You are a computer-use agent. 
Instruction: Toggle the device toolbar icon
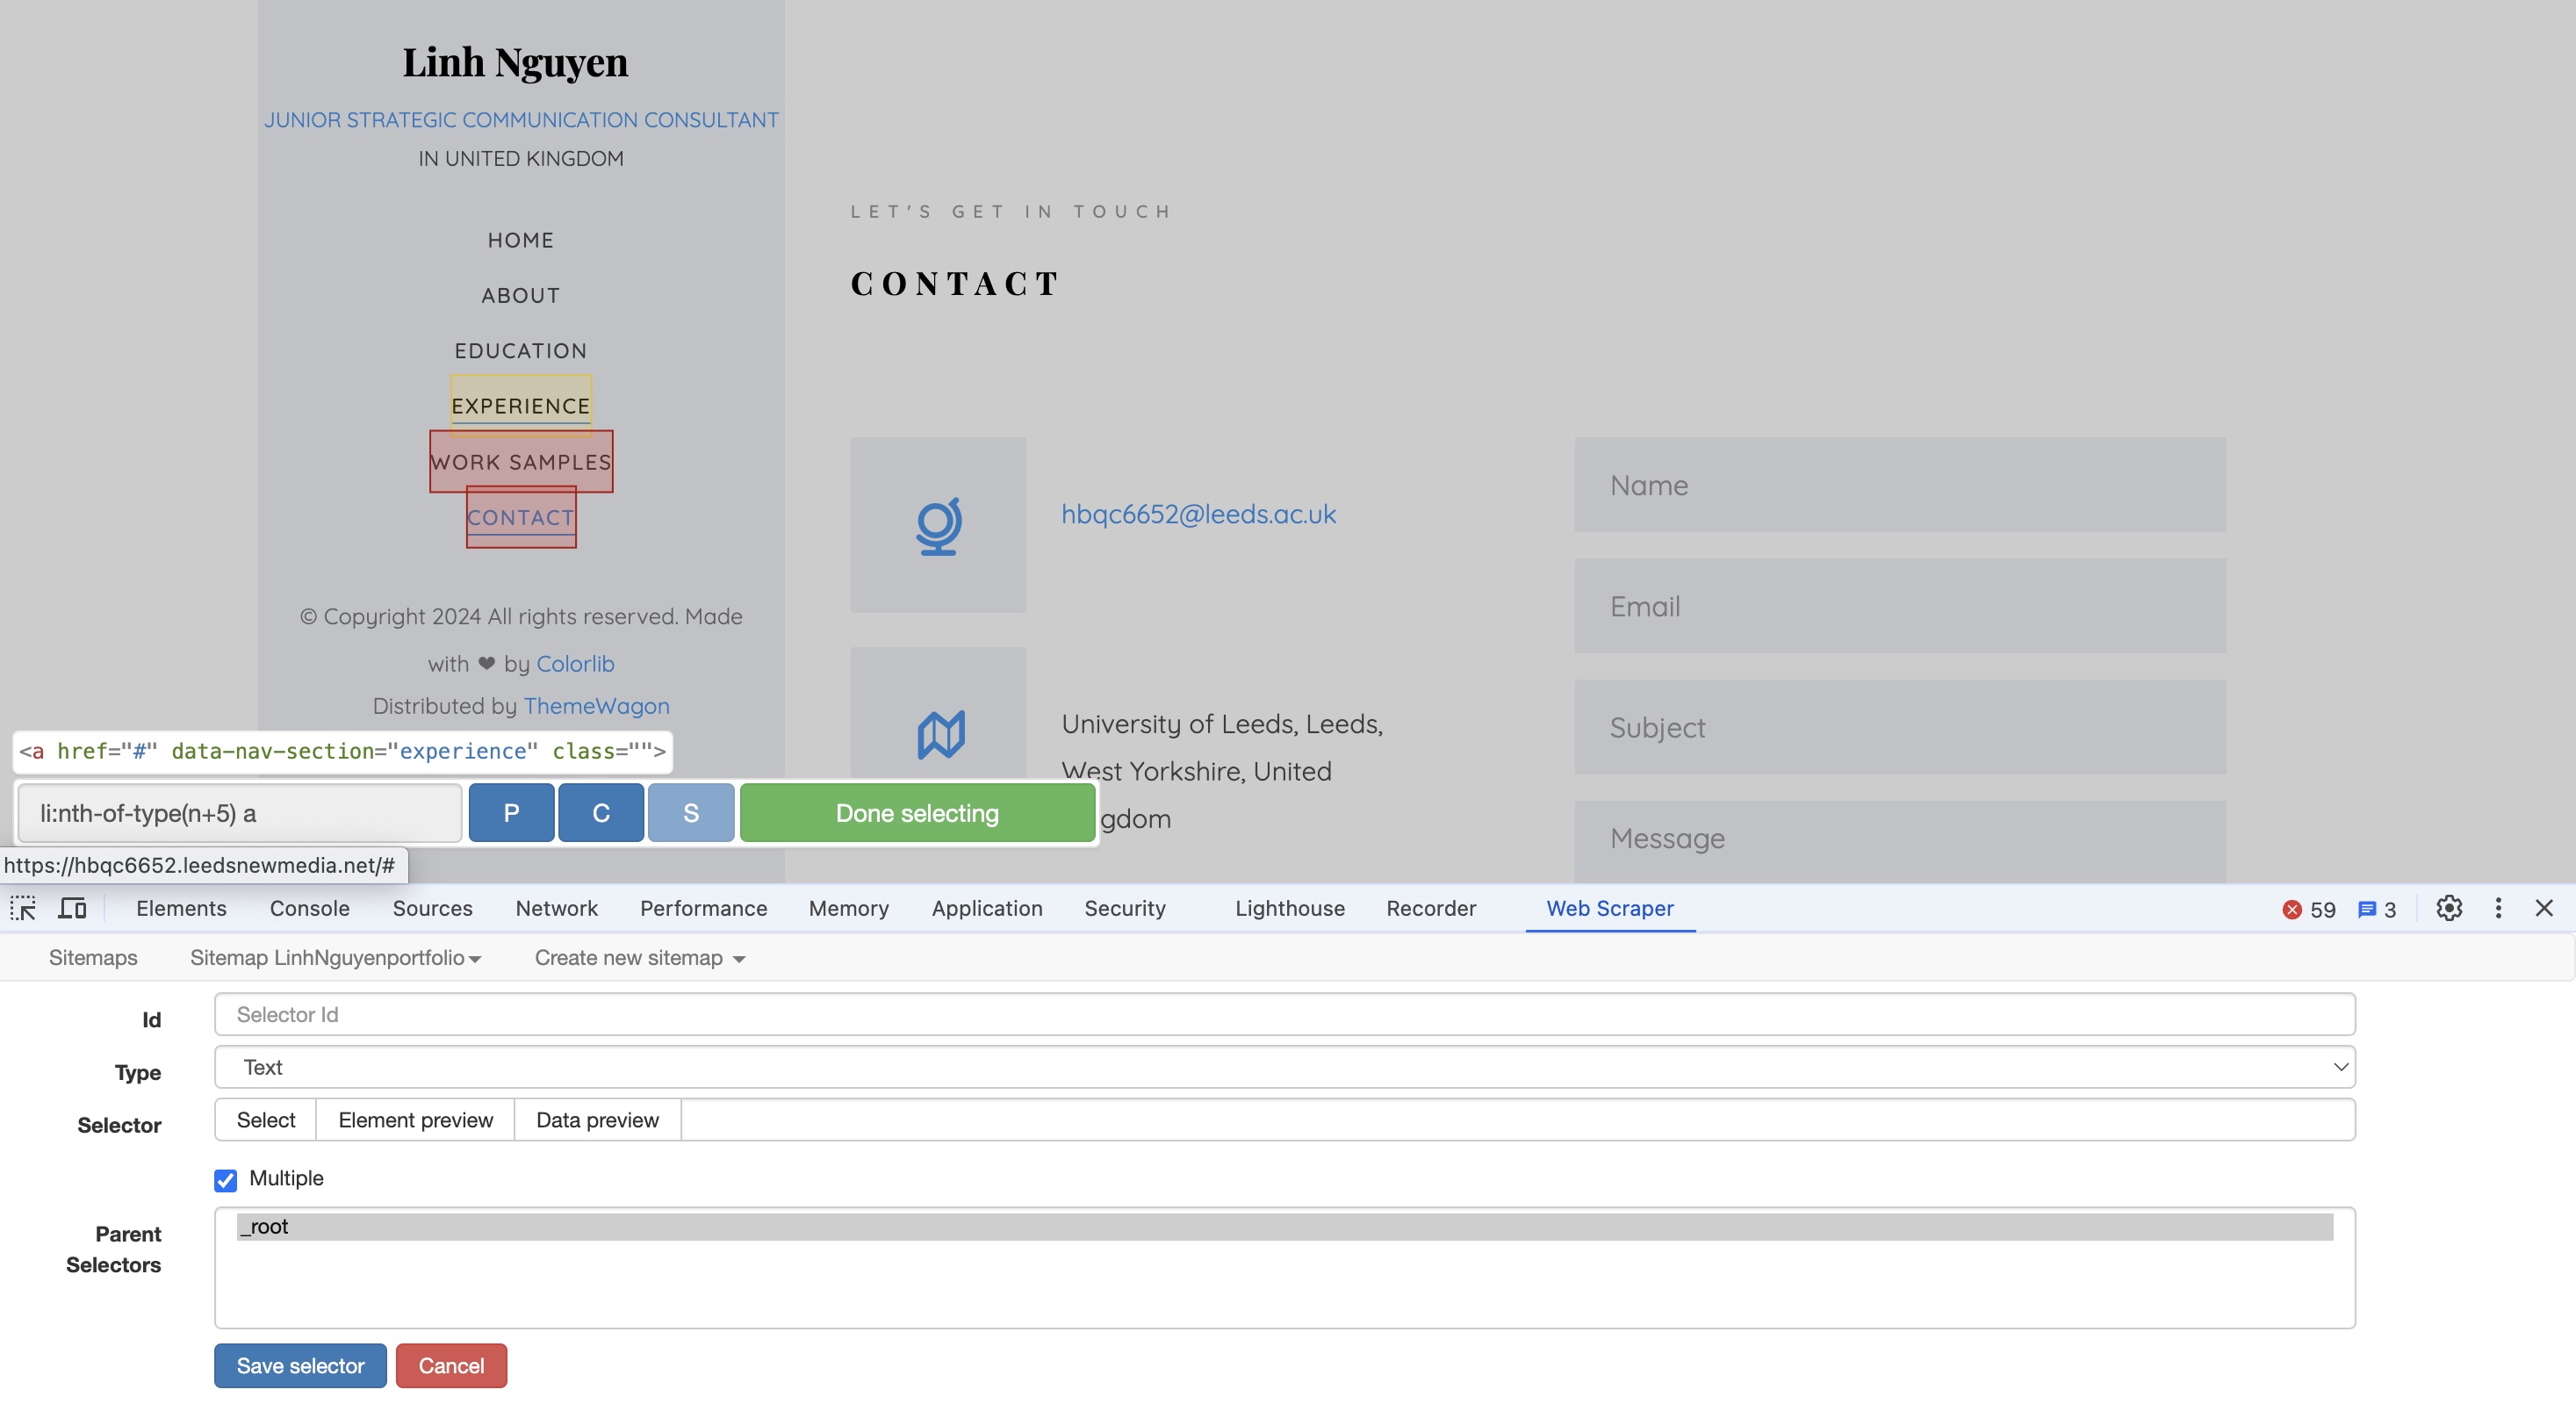tap(72, 908)
